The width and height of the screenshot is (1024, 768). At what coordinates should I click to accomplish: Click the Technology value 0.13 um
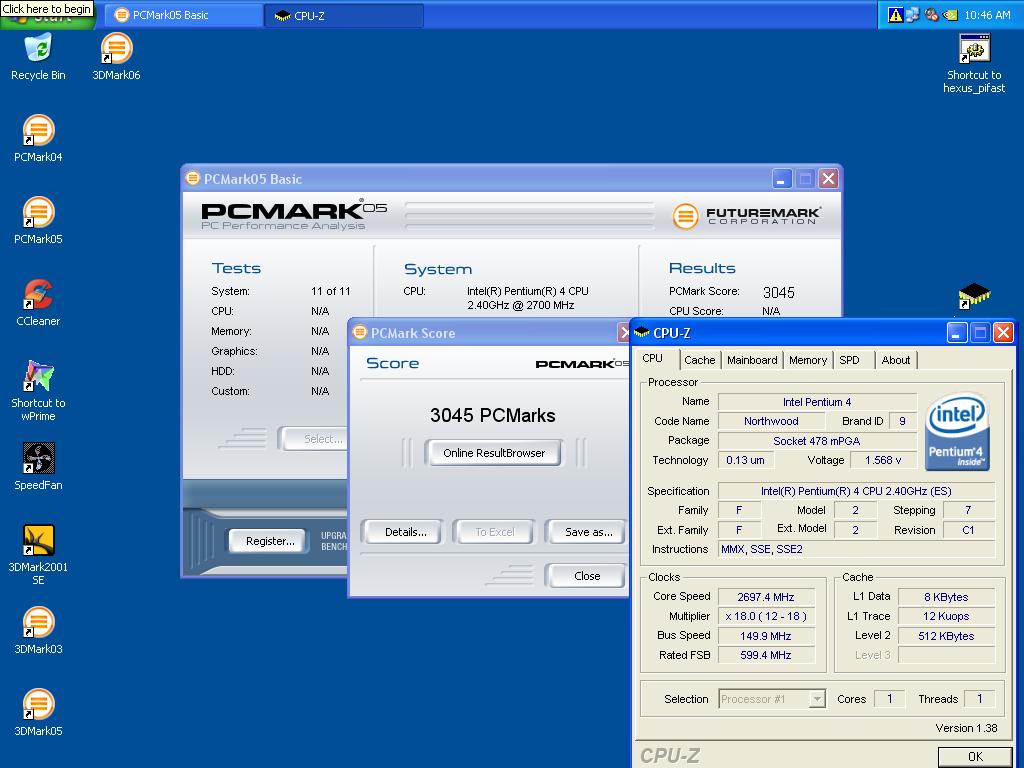(745, 460)
